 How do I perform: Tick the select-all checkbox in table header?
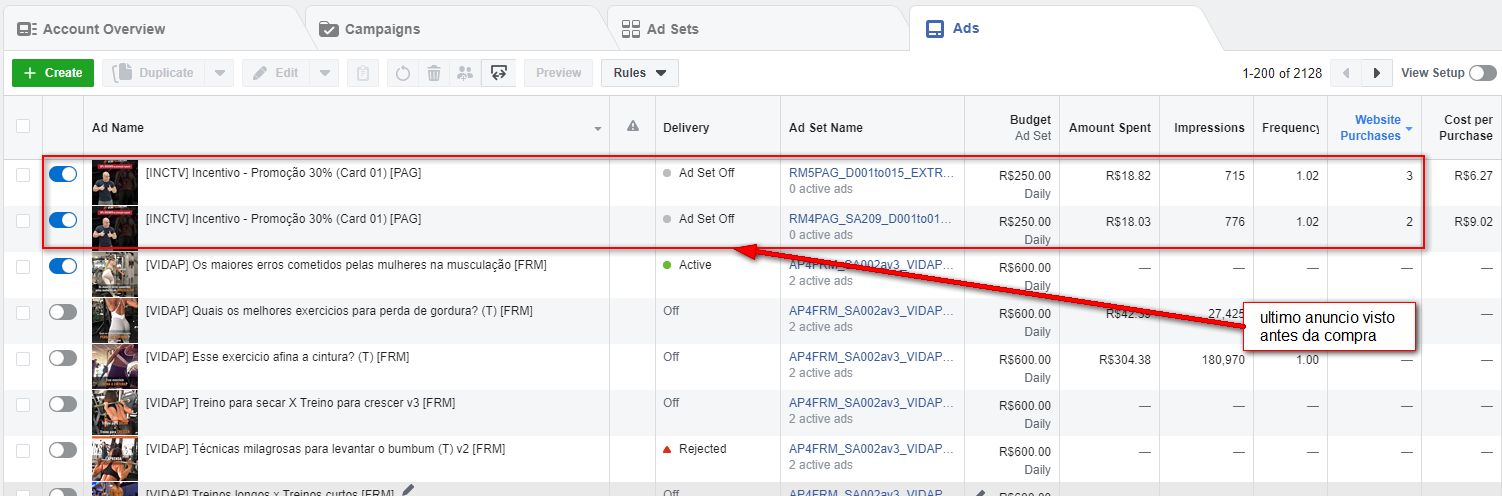(x=23, y=127)
